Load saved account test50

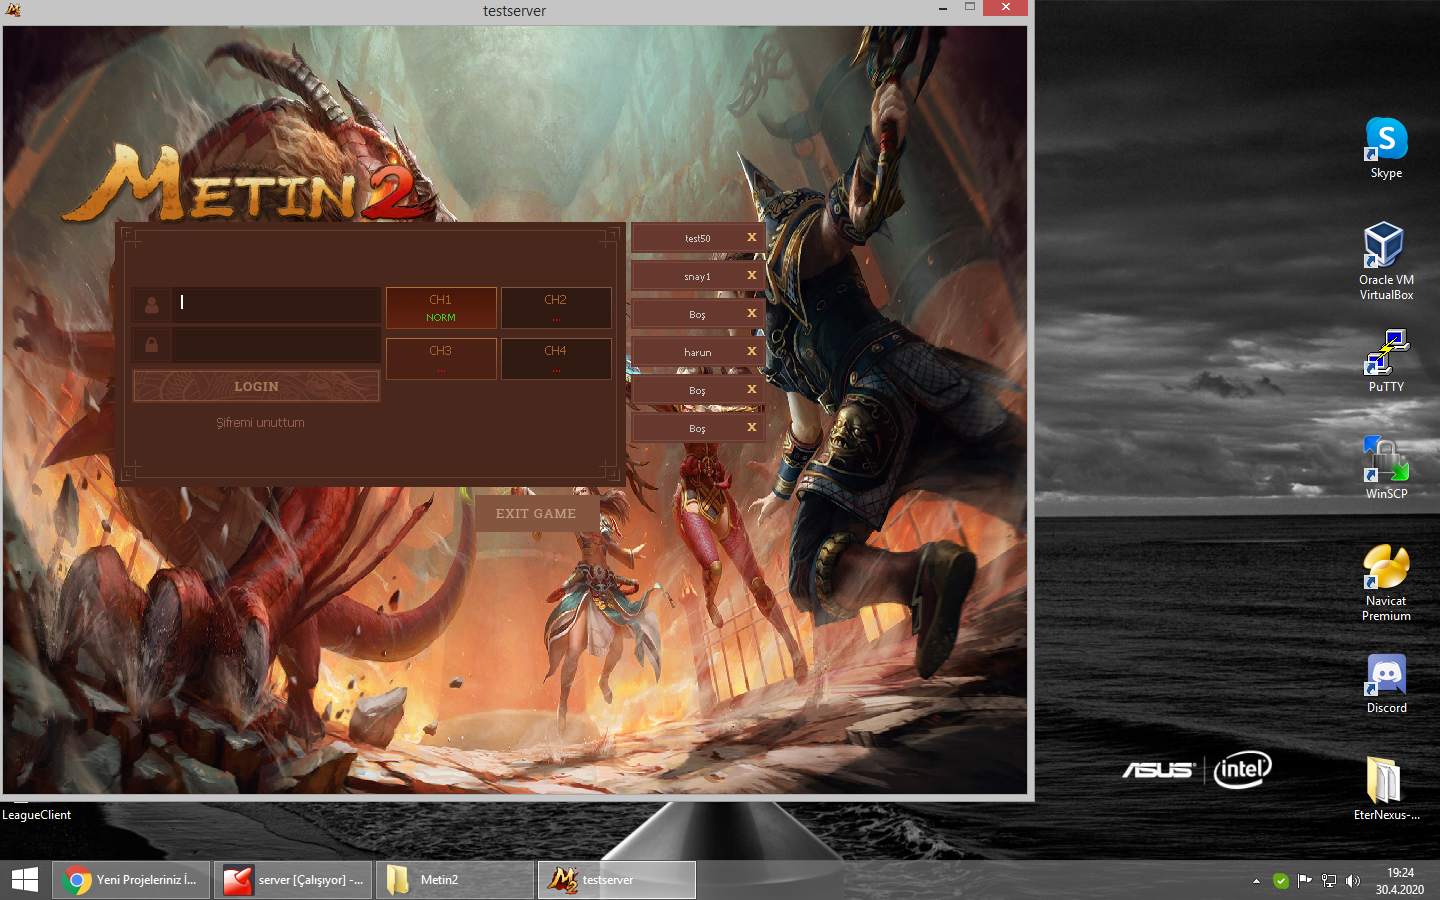[697, 238]
